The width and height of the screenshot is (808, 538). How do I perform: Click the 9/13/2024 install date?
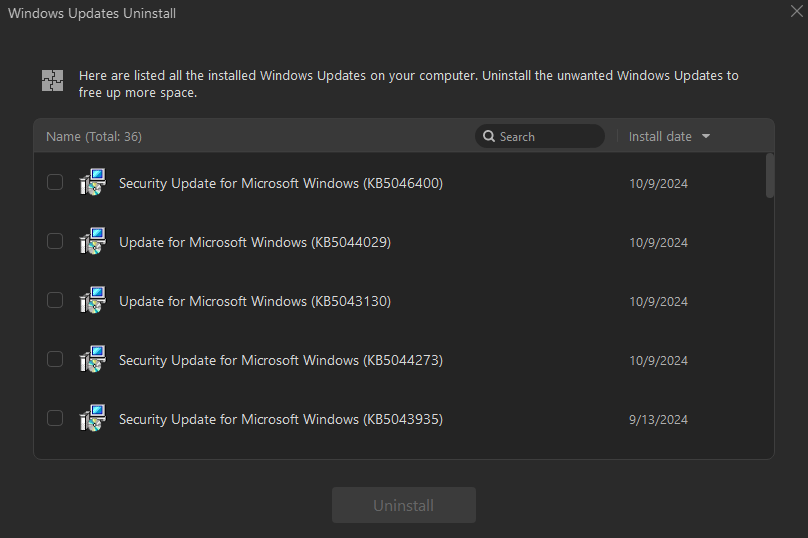pos(658,419)
